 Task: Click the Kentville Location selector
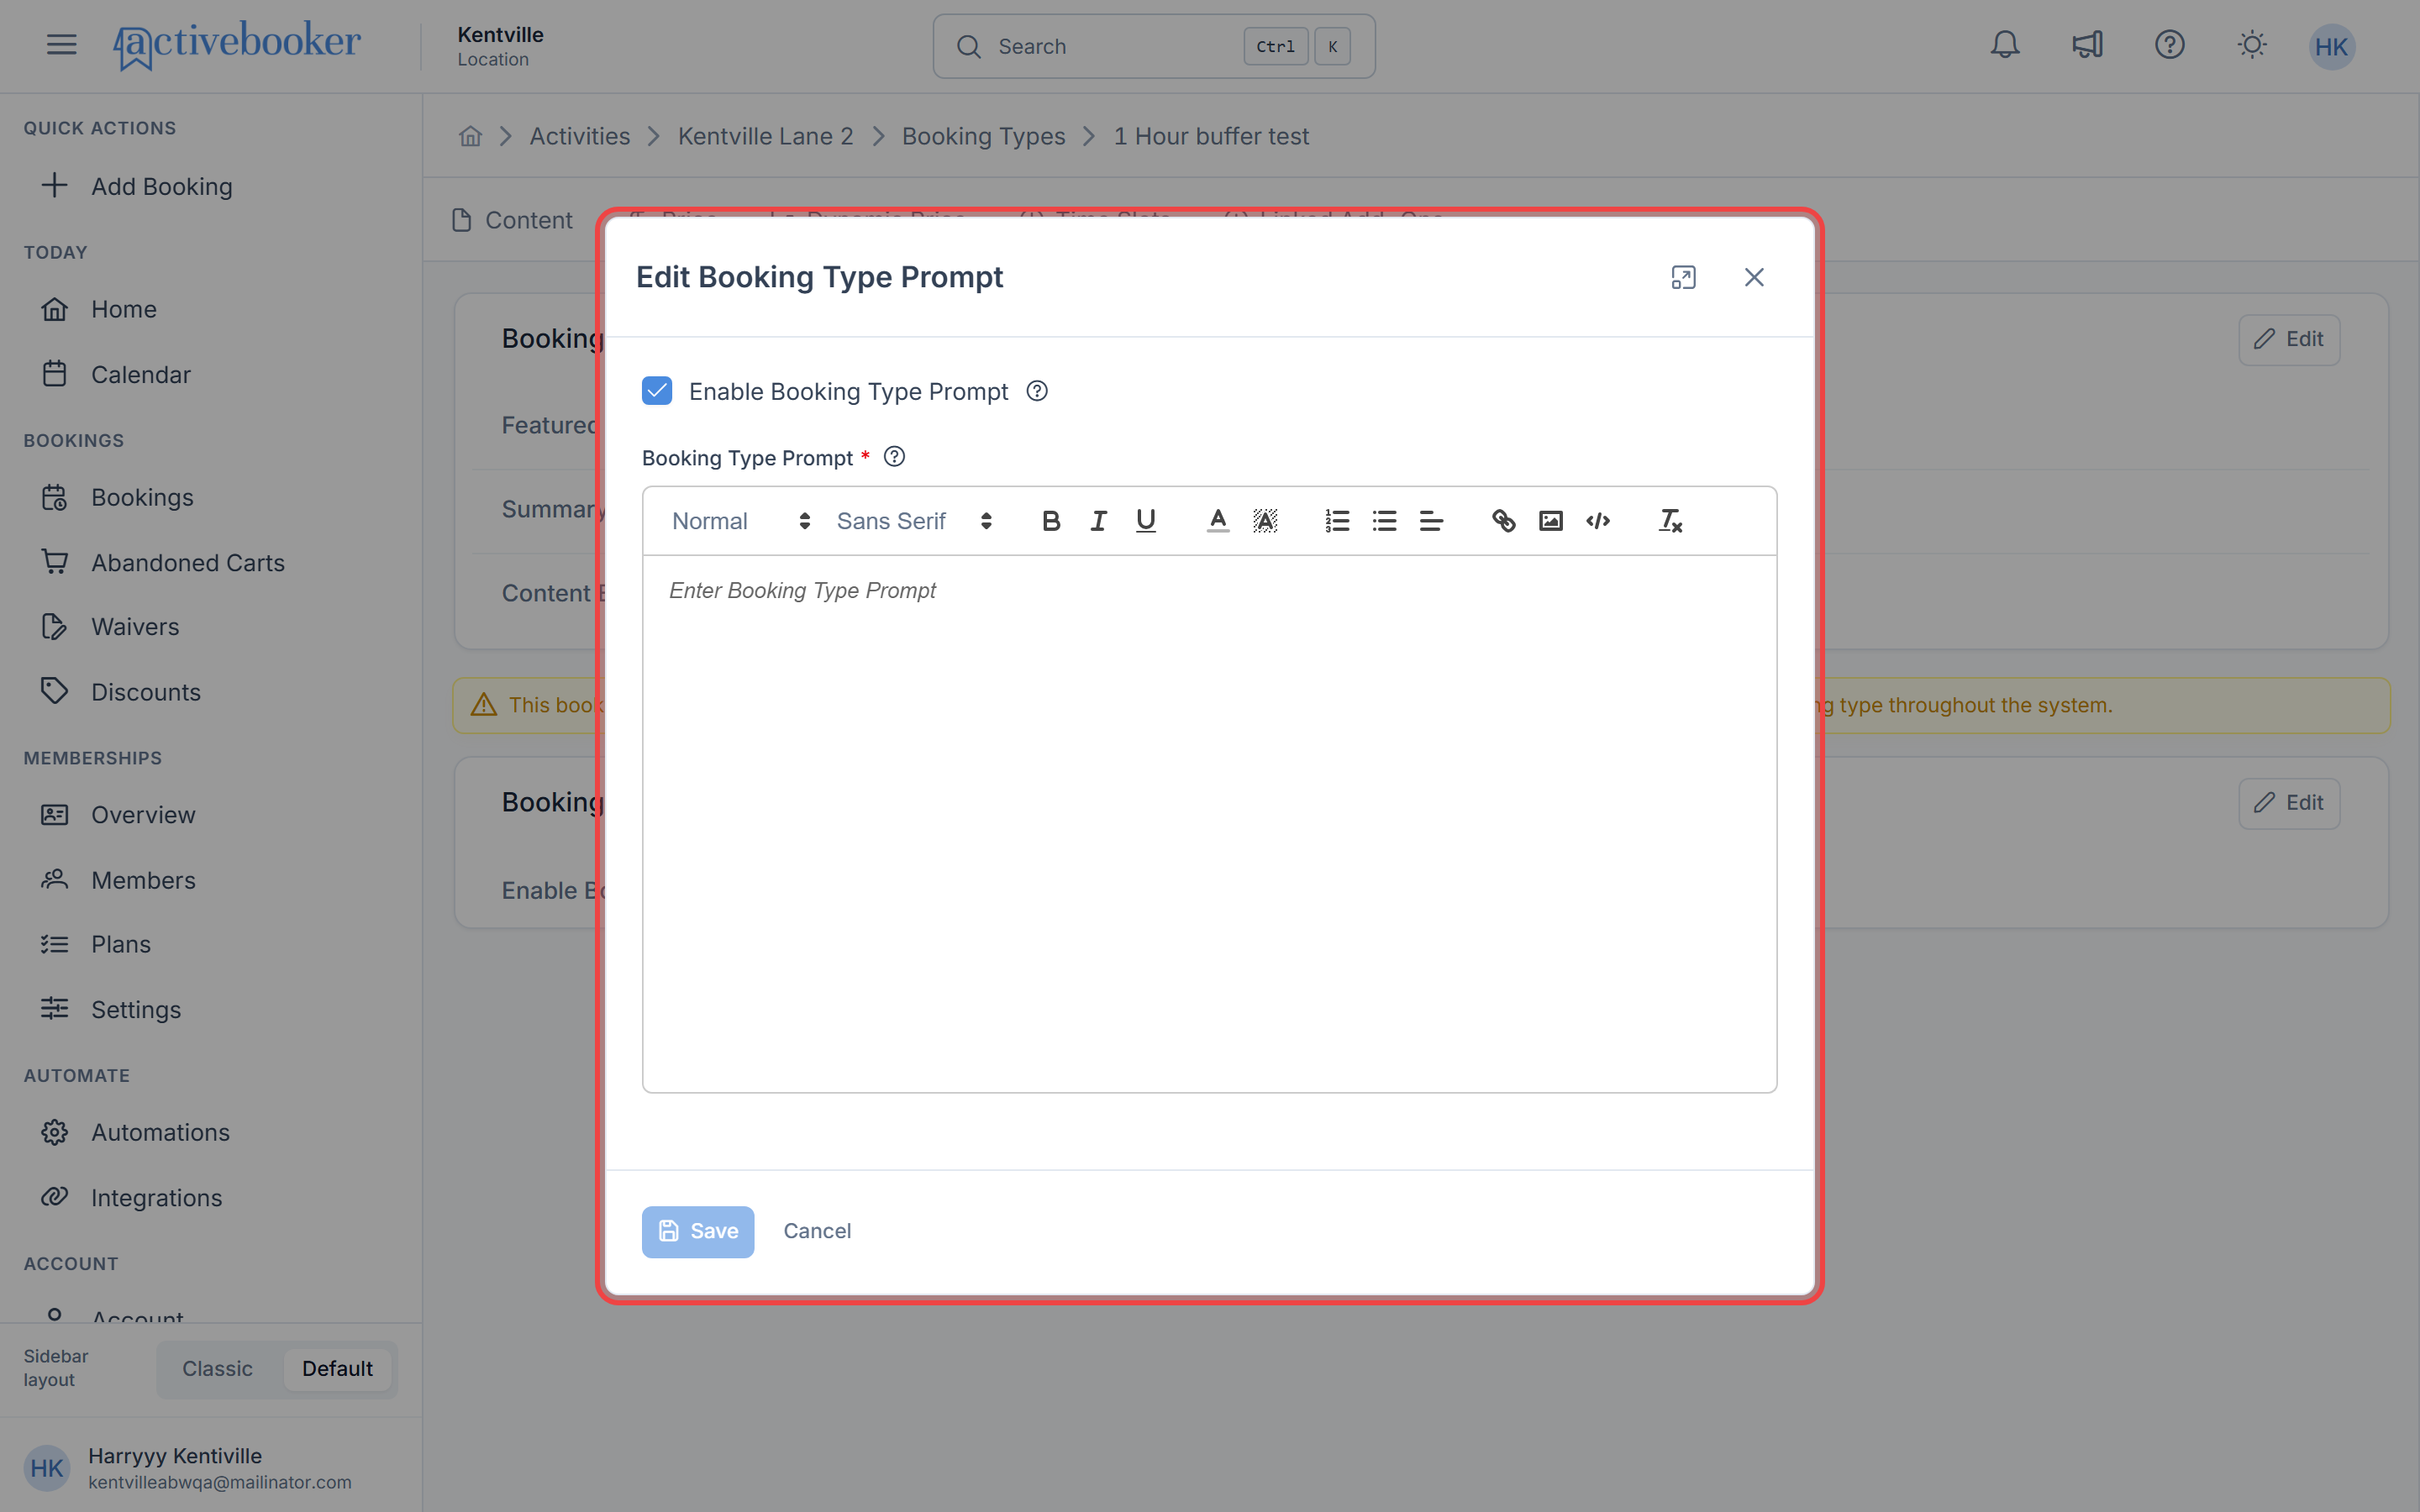(x=500, y=46)
